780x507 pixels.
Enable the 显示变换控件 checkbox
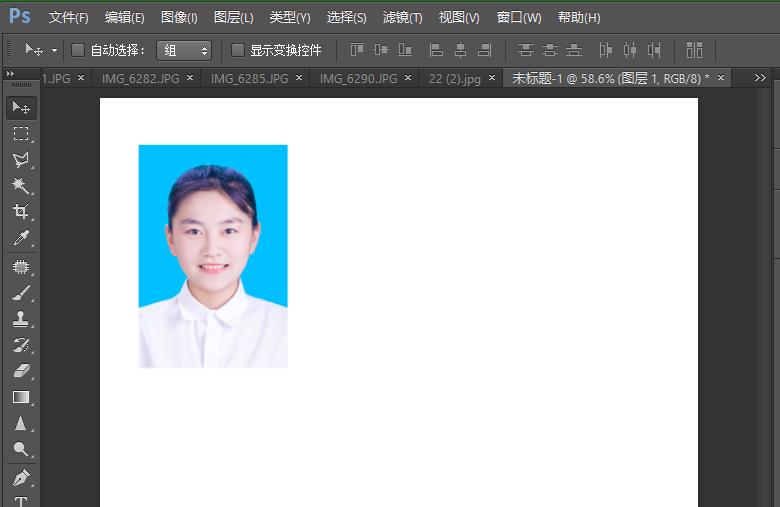pos(238,50)
